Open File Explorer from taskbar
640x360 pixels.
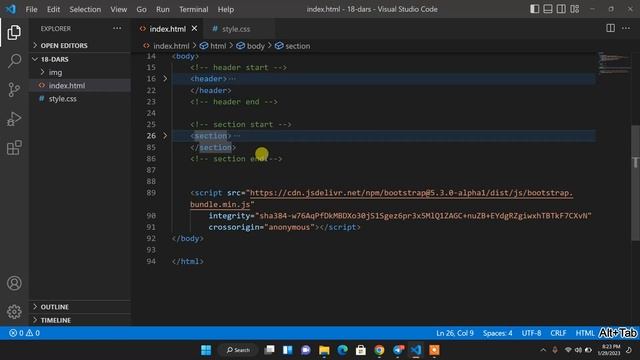pyautogui.click(x=324, y=350)
